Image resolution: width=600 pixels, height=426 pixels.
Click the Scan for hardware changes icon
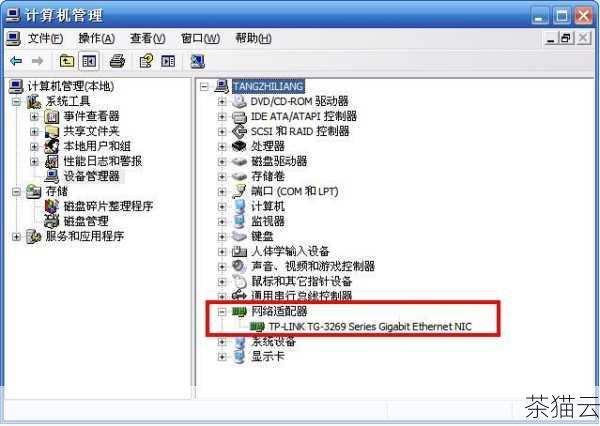pyautogui.click(x=197, y=61)
